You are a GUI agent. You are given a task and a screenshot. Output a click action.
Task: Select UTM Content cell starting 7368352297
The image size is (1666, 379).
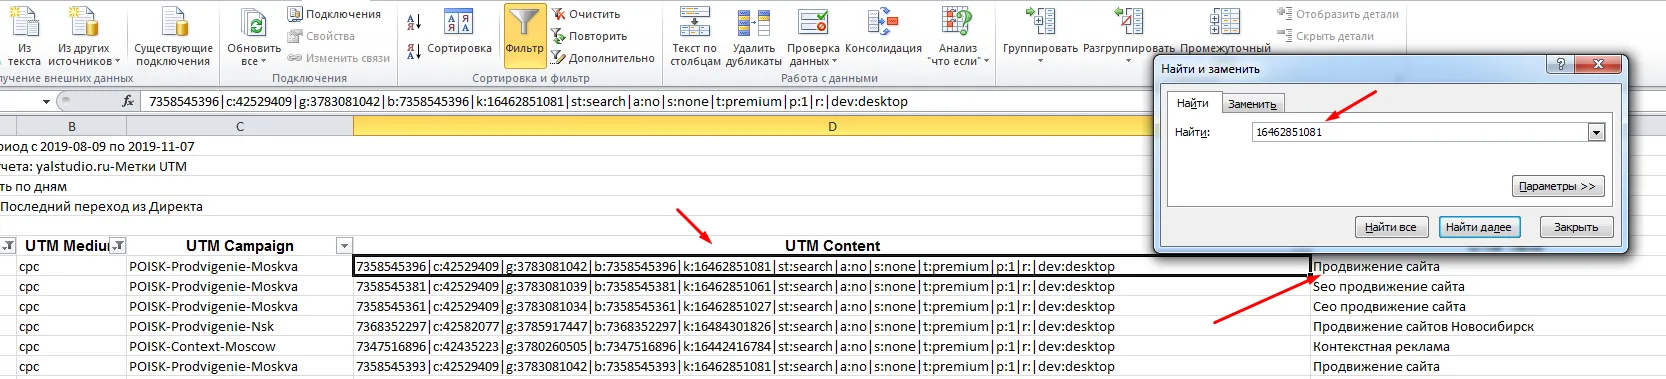832,326
